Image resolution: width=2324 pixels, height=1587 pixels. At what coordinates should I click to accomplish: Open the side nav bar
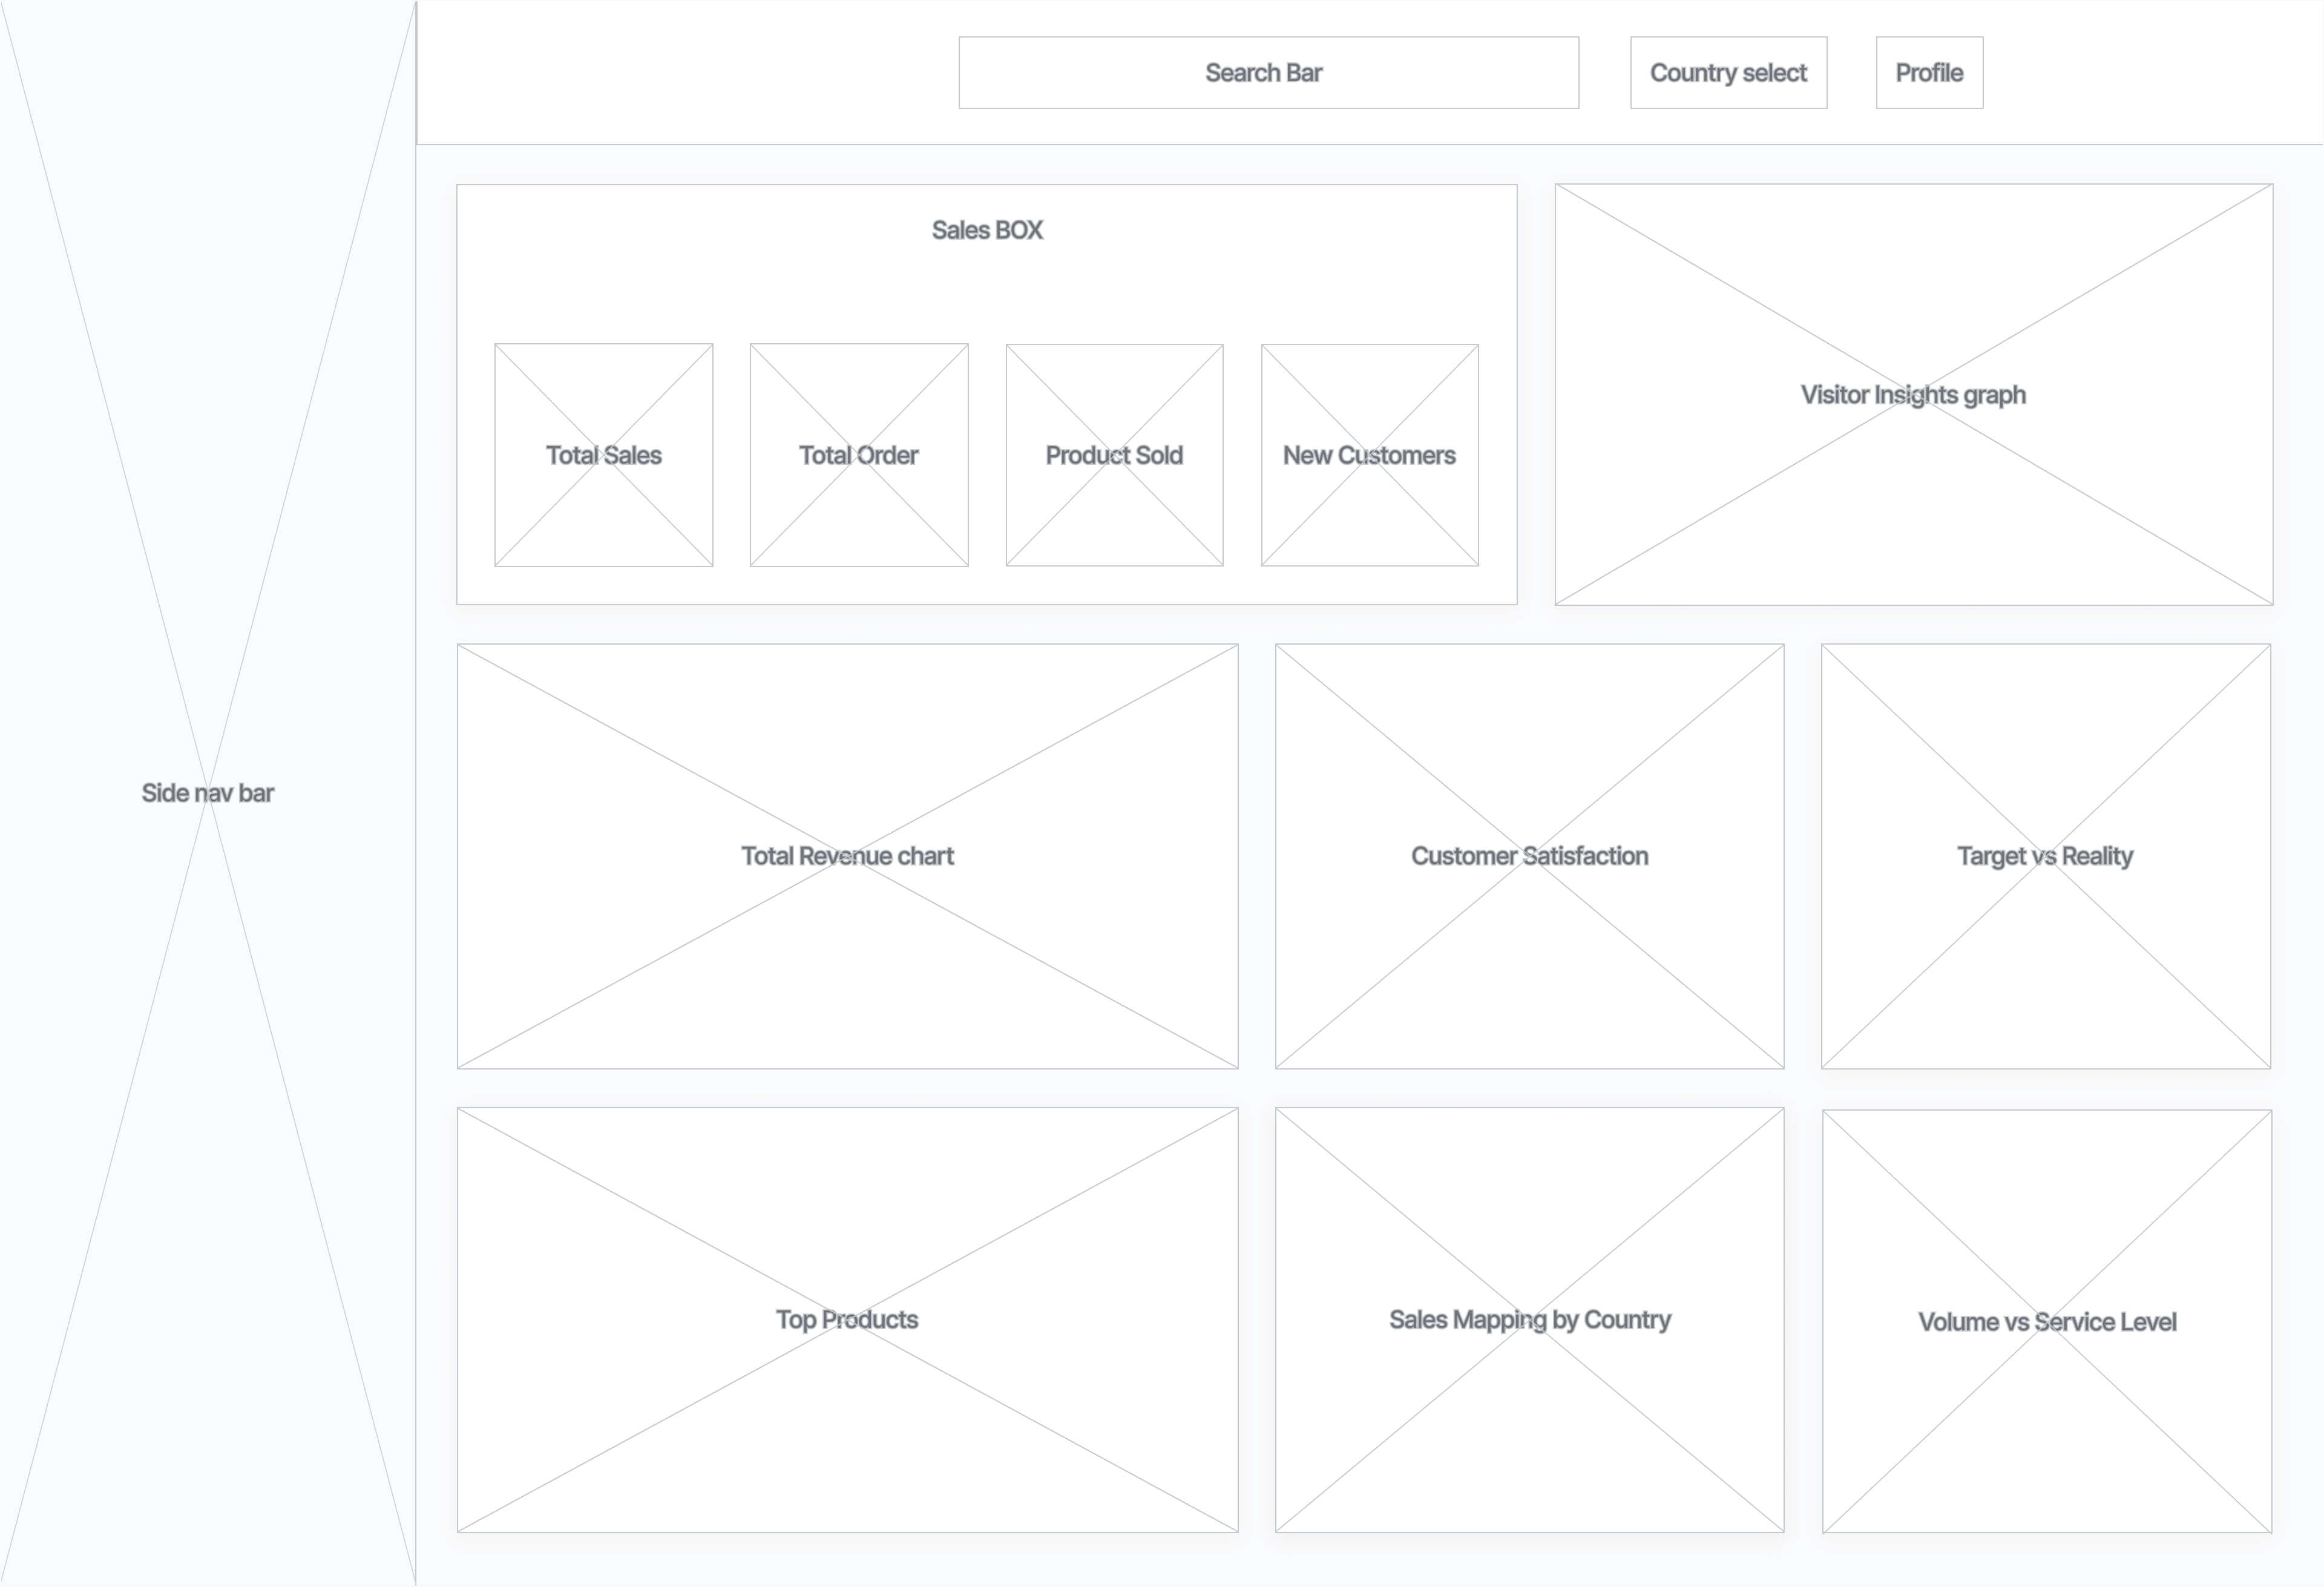(x=207, y=793)
